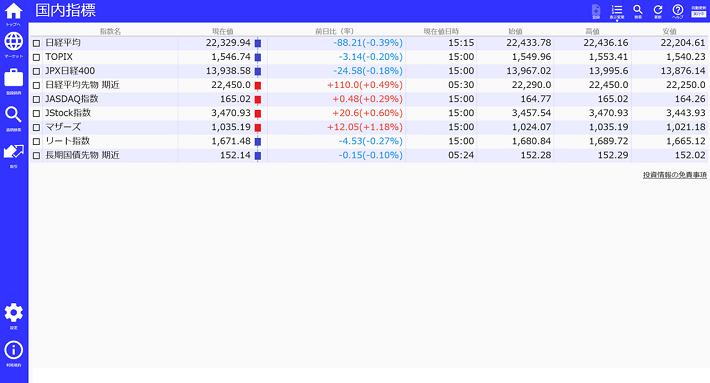Open the stock search magnifier in the sidebar
Image resolution: width=710 pixels, height=383 pixels.
[x=14, y=119]
